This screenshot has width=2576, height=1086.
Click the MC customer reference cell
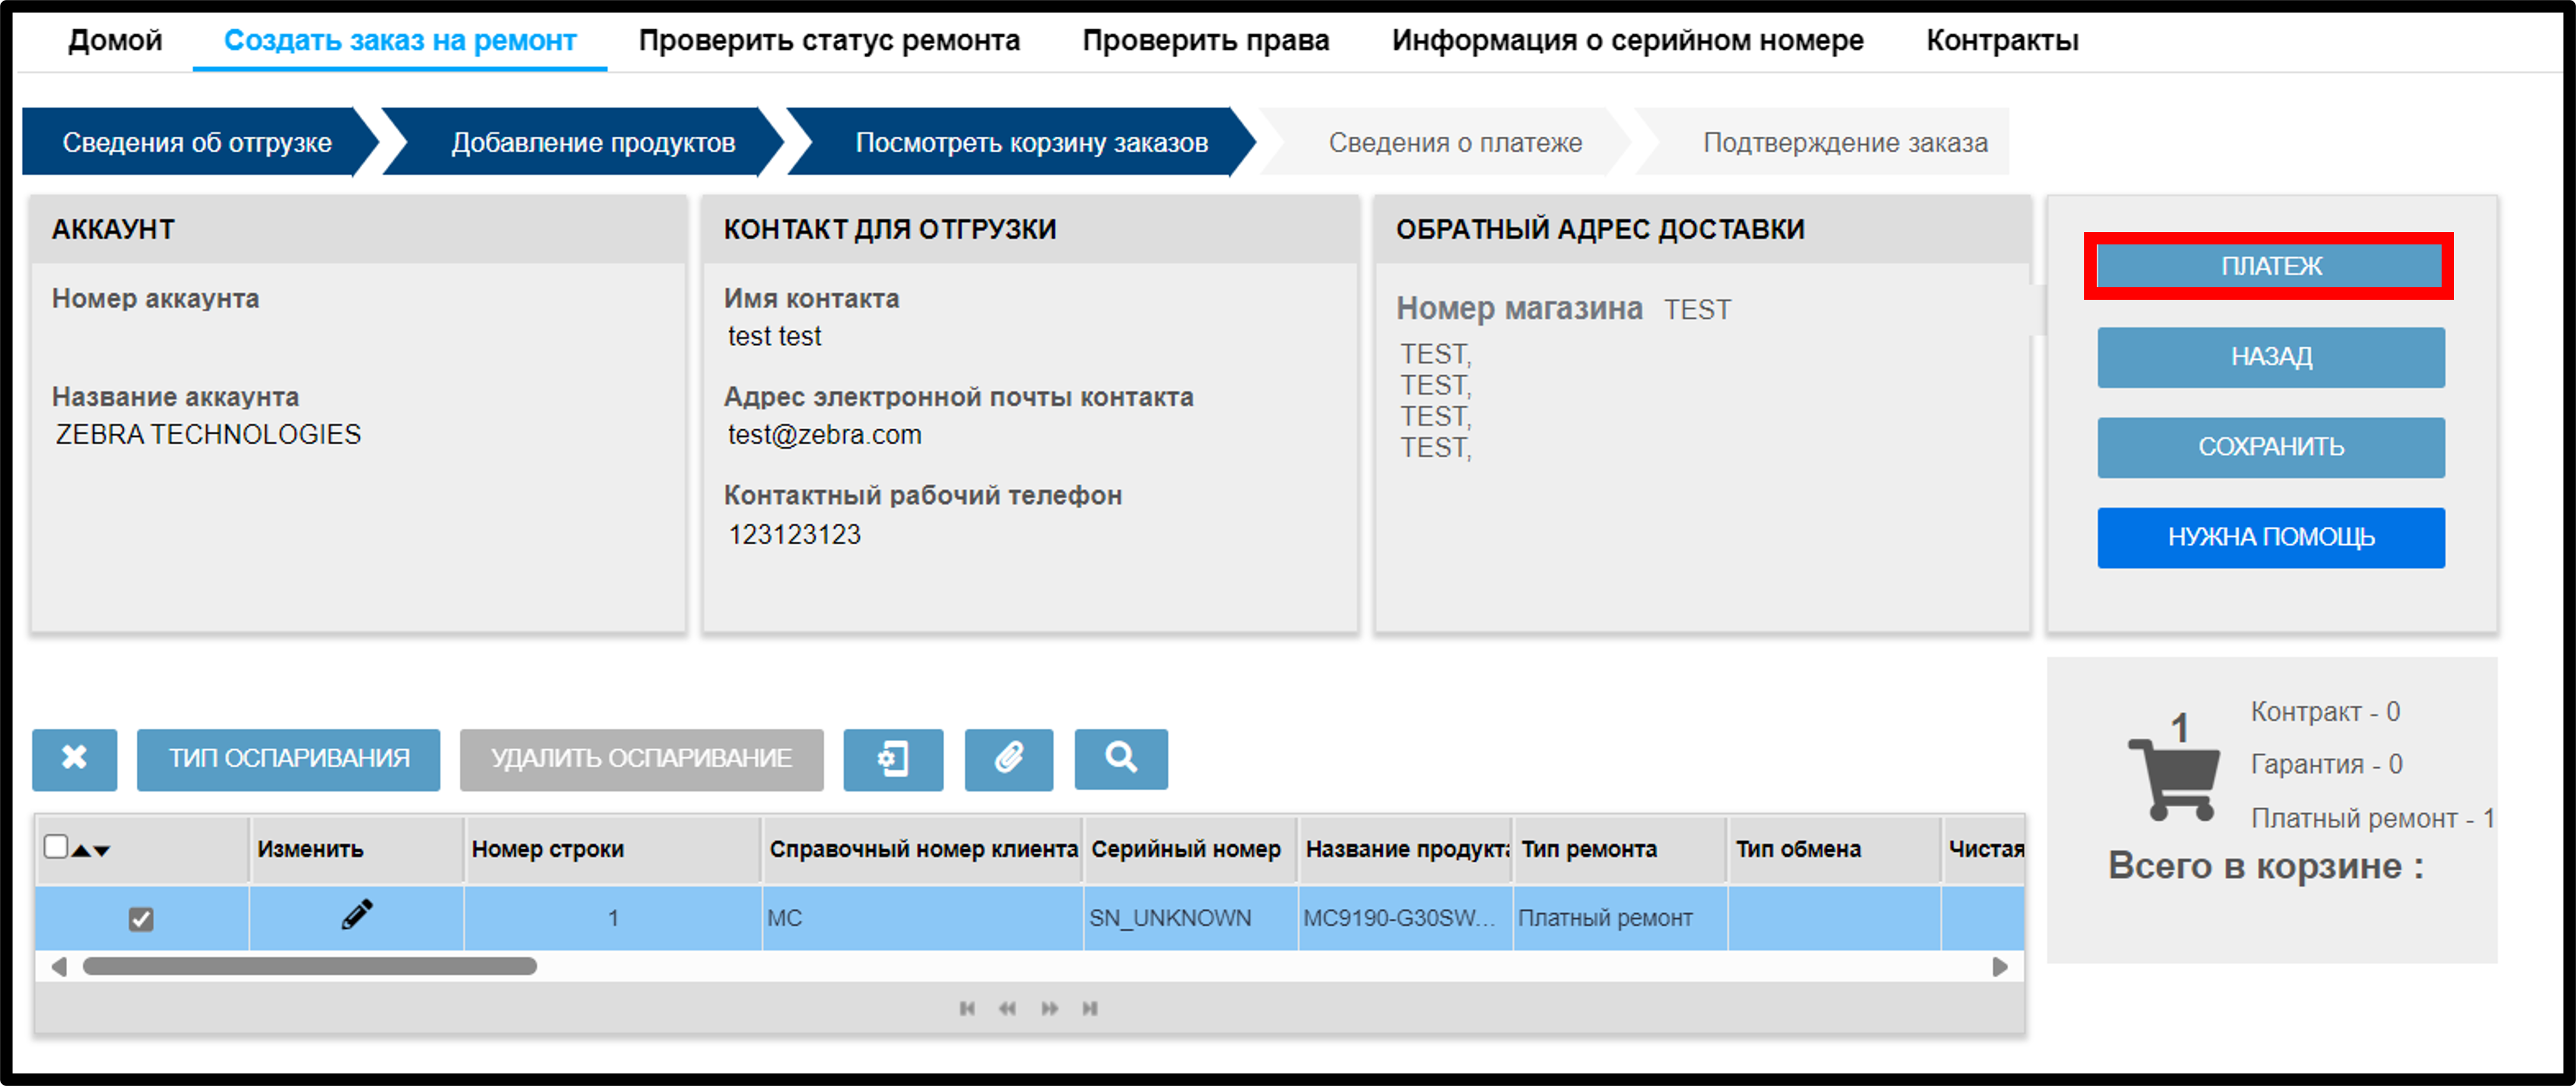point(923,918)
